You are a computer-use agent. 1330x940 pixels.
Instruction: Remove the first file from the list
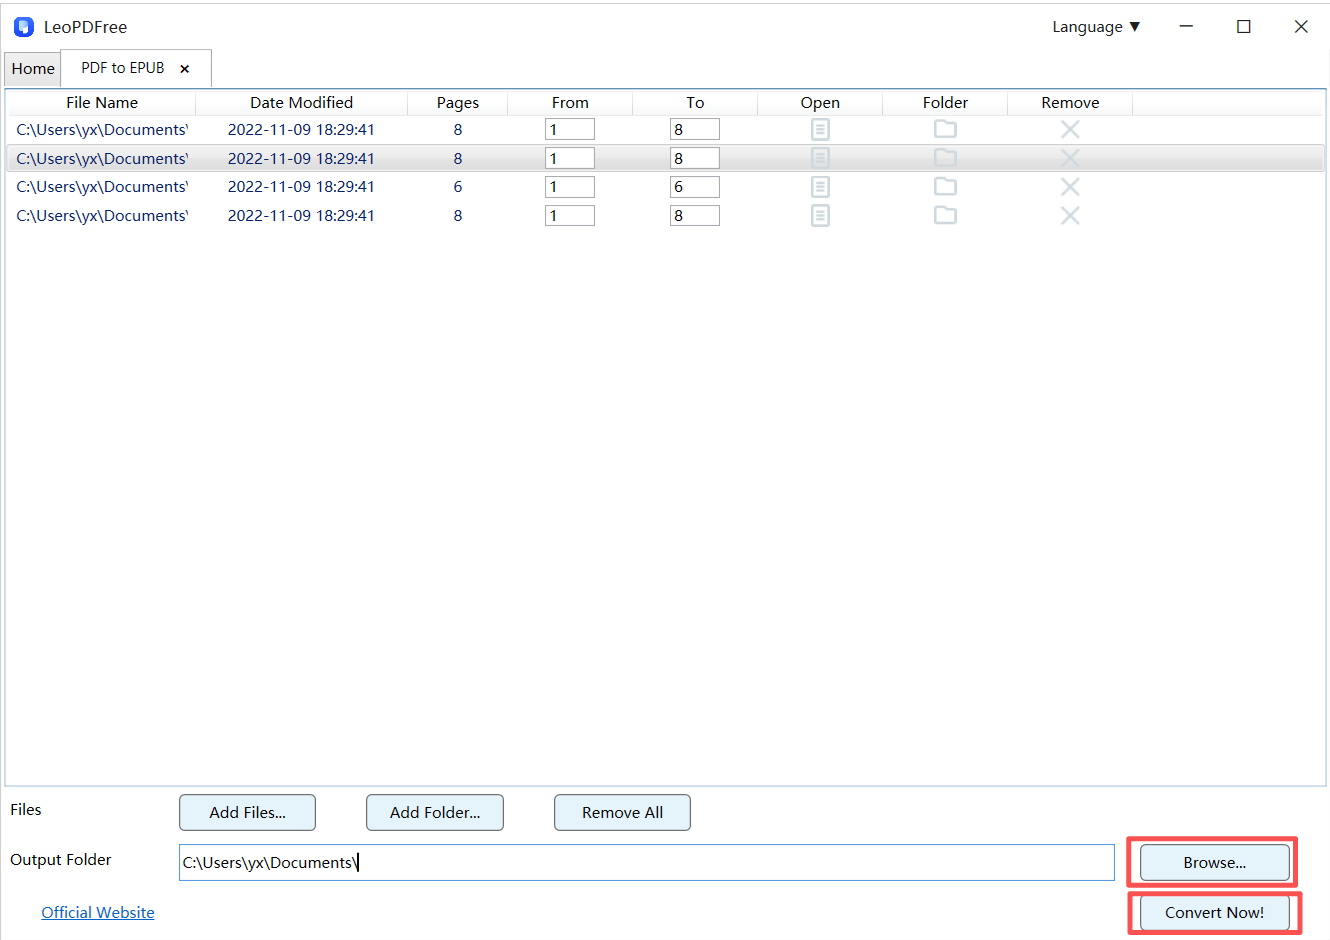1070,130
